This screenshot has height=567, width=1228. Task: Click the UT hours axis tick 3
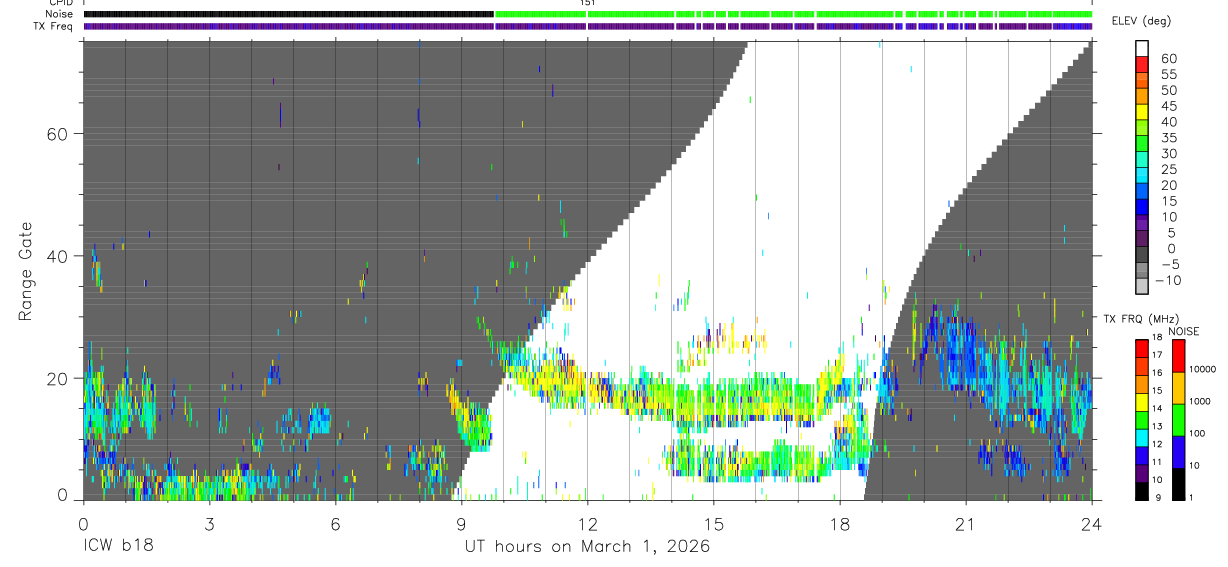(209, 524)
